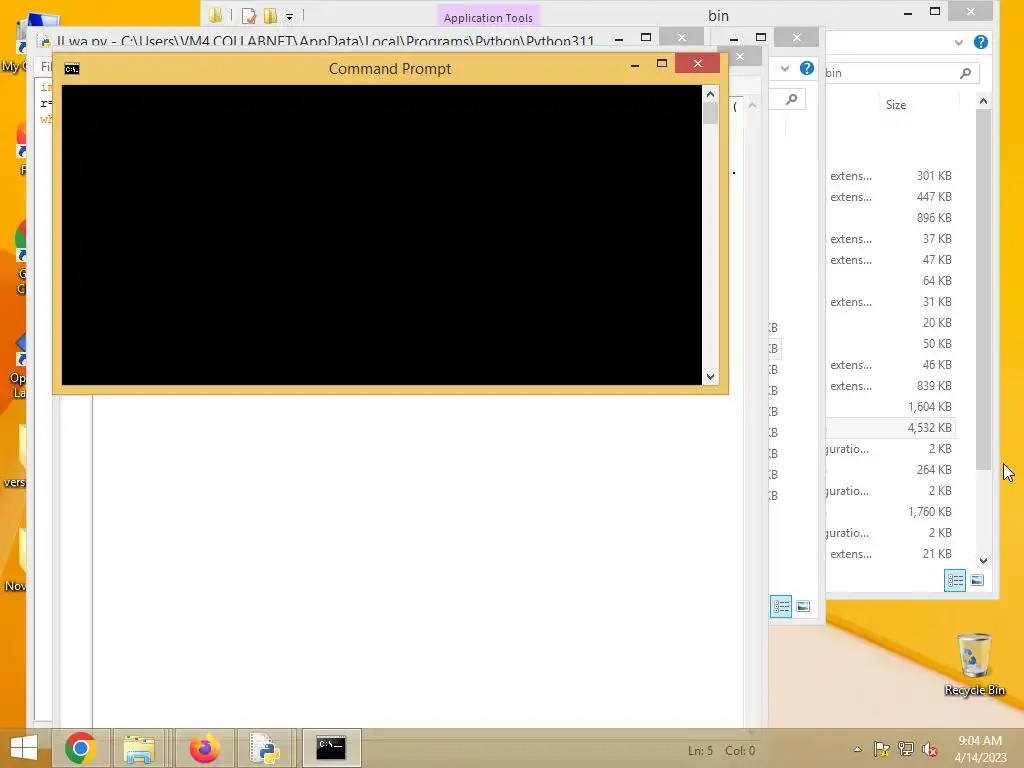
Task: Open the Windows Start button
Action: coord(24,748)
